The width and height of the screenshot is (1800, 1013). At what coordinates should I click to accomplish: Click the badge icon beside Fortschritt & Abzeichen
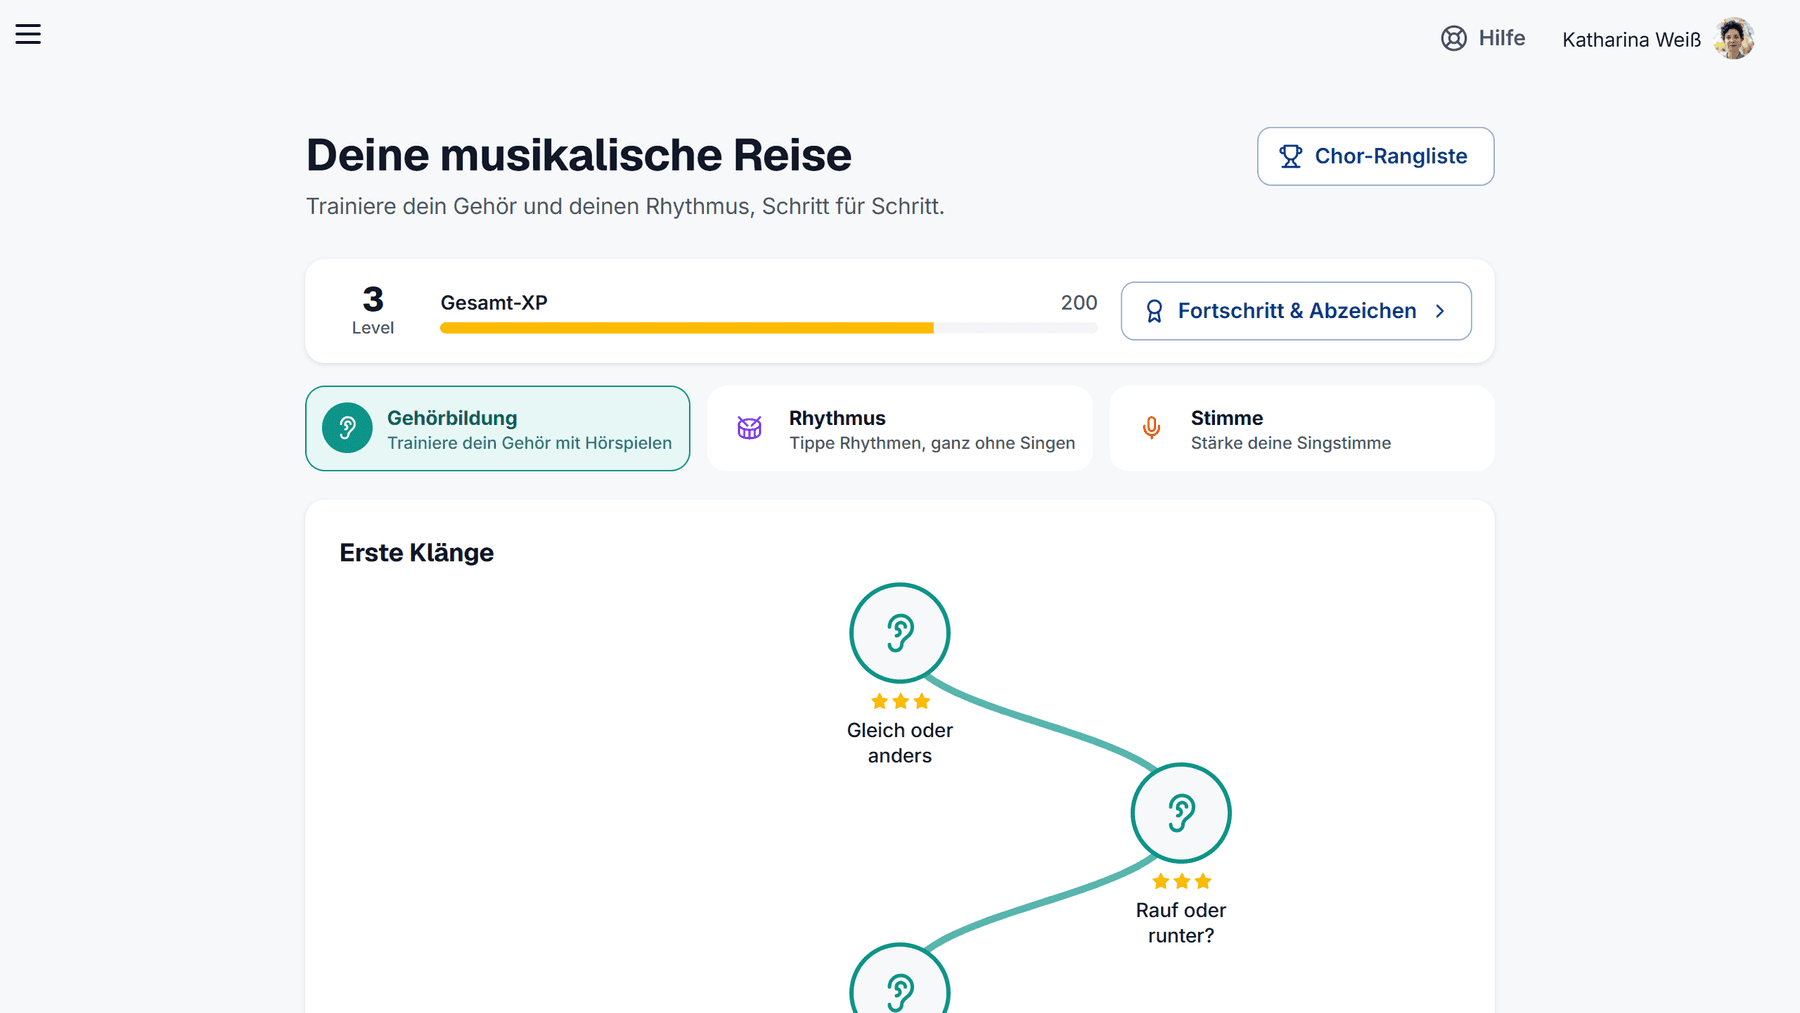tap(1154, 311)
